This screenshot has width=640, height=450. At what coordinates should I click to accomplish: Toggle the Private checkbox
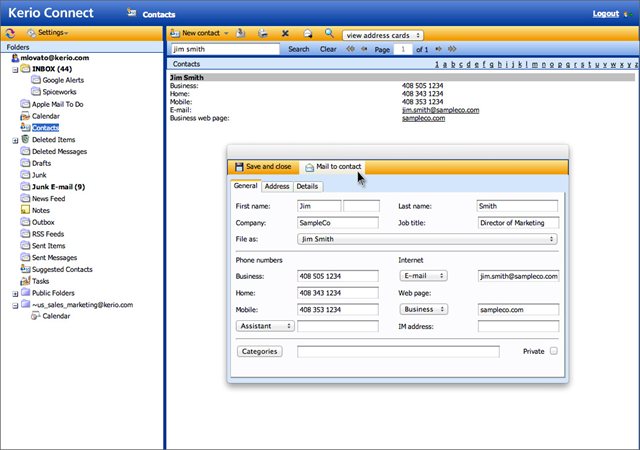tap(553, 351)
